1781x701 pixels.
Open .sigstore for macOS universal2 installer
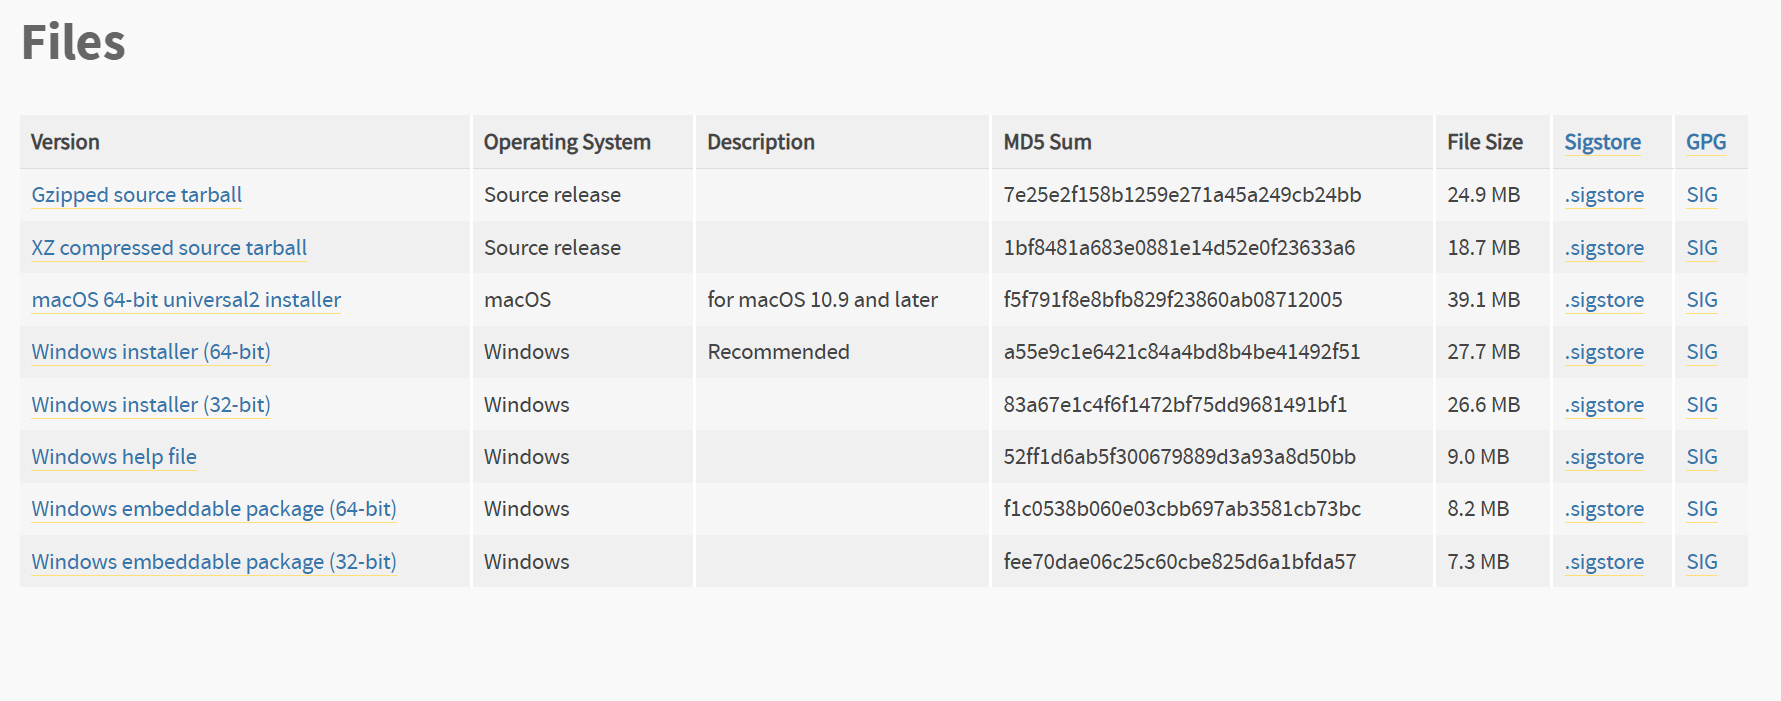click(x=1604, y=300)
